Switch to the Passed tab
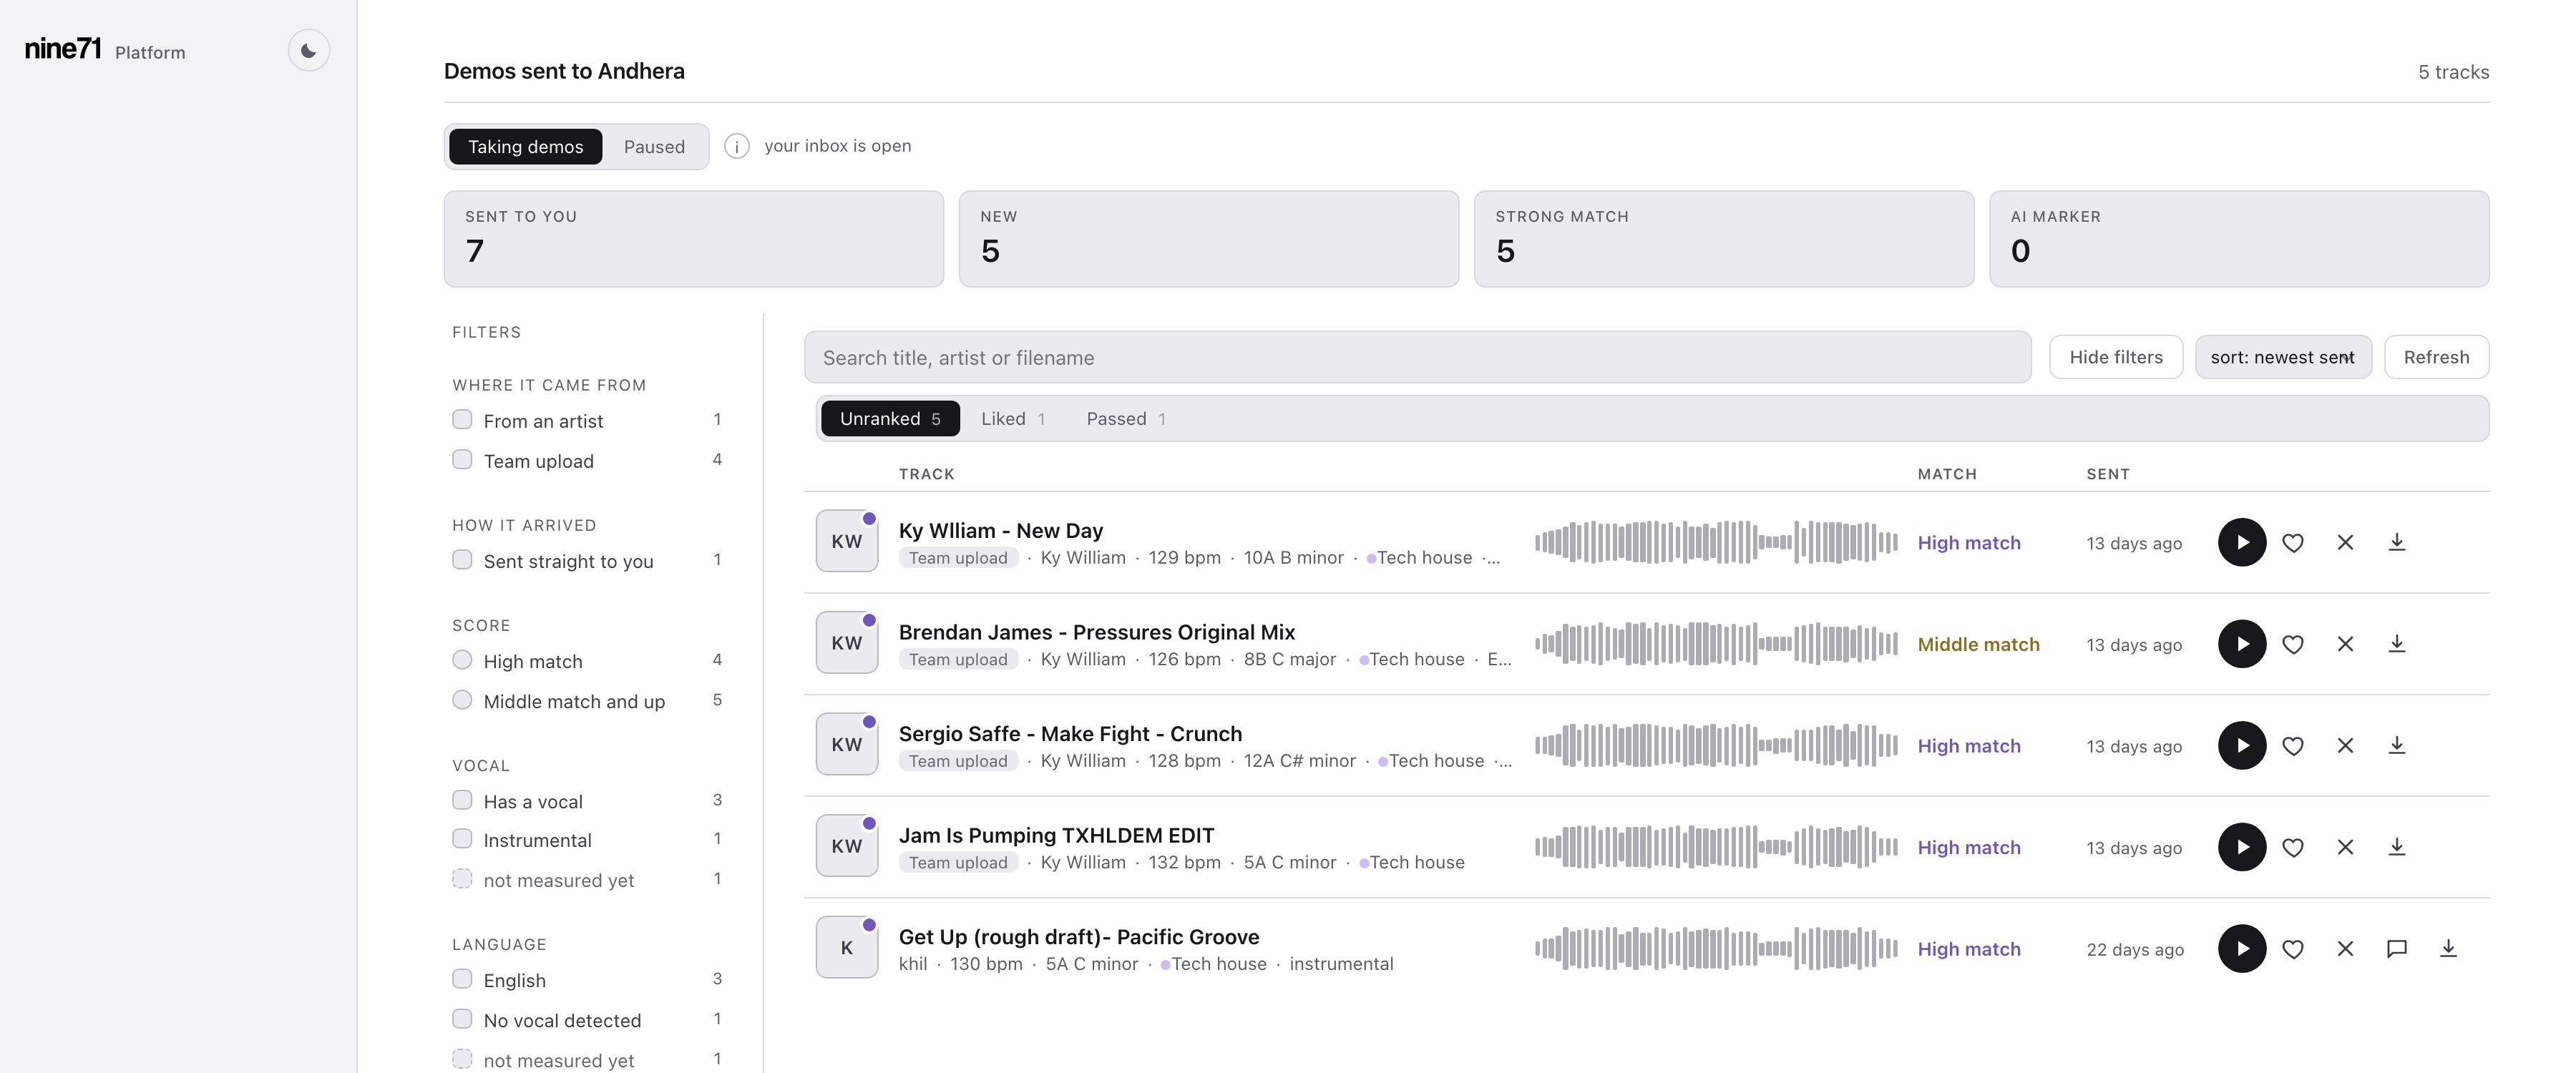 pyautogui.click(x=1126, y=418)
